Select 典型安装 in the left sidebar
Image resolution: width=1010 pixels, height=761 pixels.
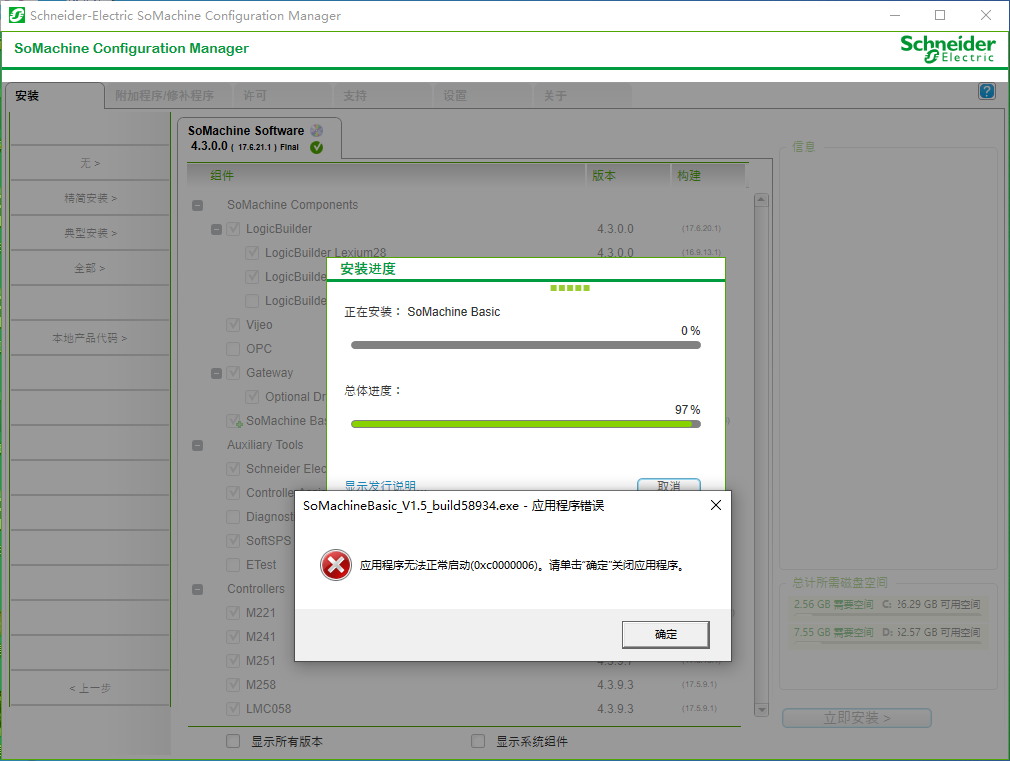tap(90, 233)
